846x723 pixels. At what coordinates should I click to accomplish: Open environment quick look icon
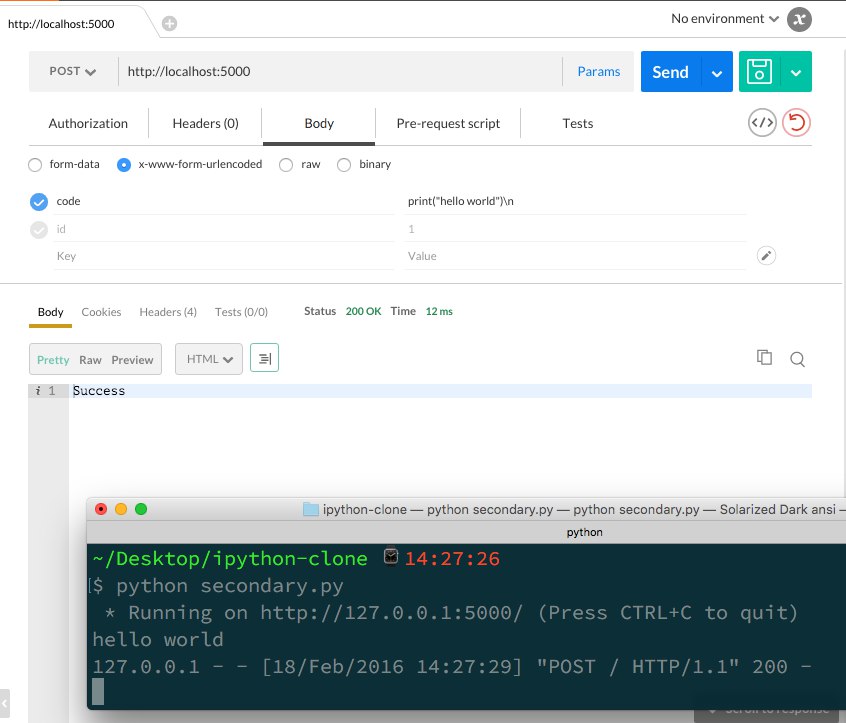click(x=799, y=19)
